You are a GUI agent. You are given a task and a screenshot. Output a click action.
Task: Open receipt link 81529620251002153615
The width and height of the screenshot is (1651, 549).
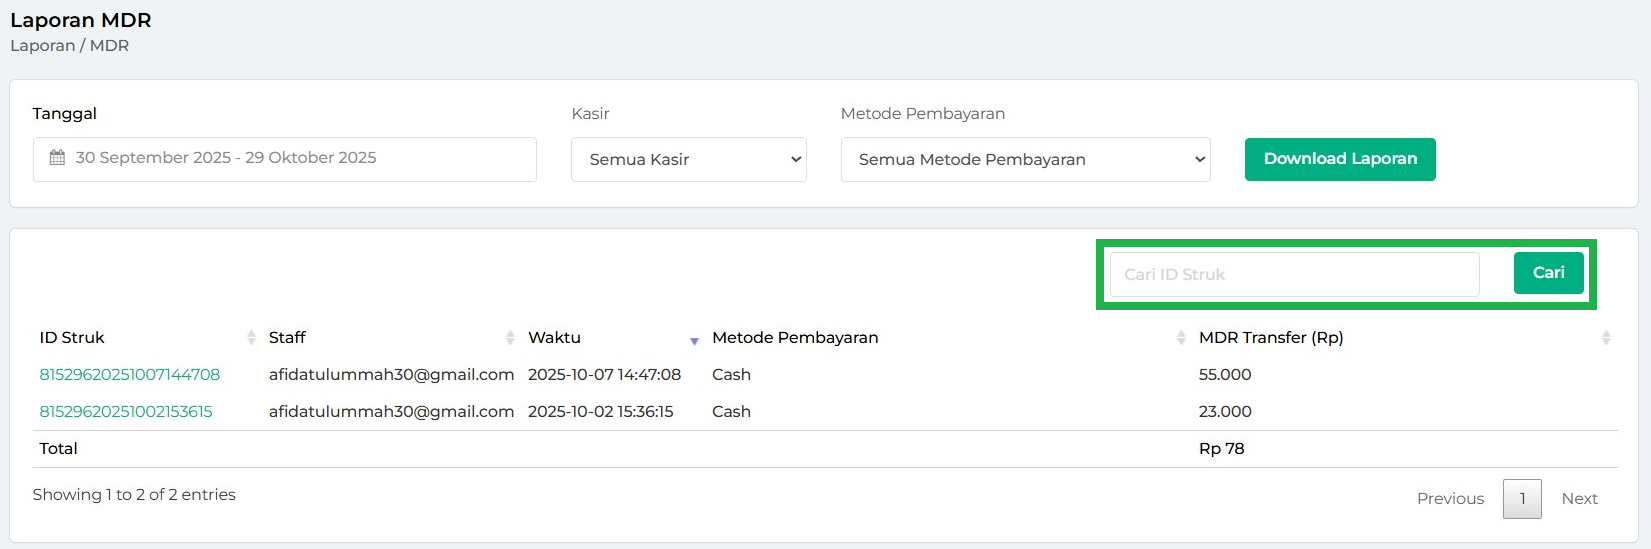point(126,412)
